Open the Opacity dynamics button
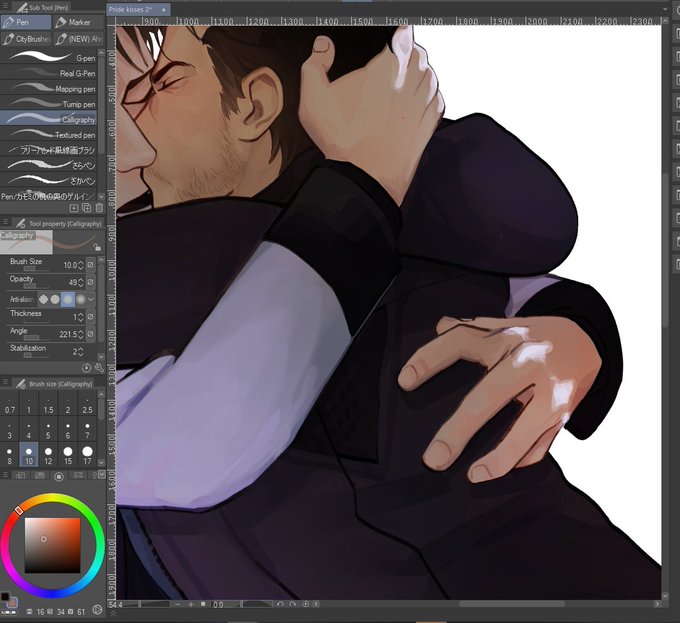The image size is (680, 623). (x=91, y=282)
